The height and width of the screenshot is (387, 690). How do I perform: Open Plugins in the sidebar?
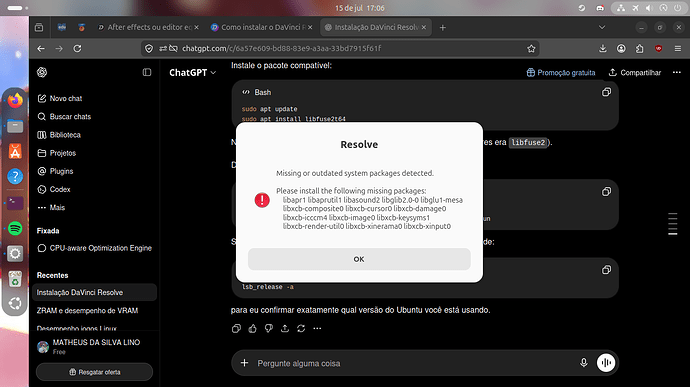(x=55, y=171)
